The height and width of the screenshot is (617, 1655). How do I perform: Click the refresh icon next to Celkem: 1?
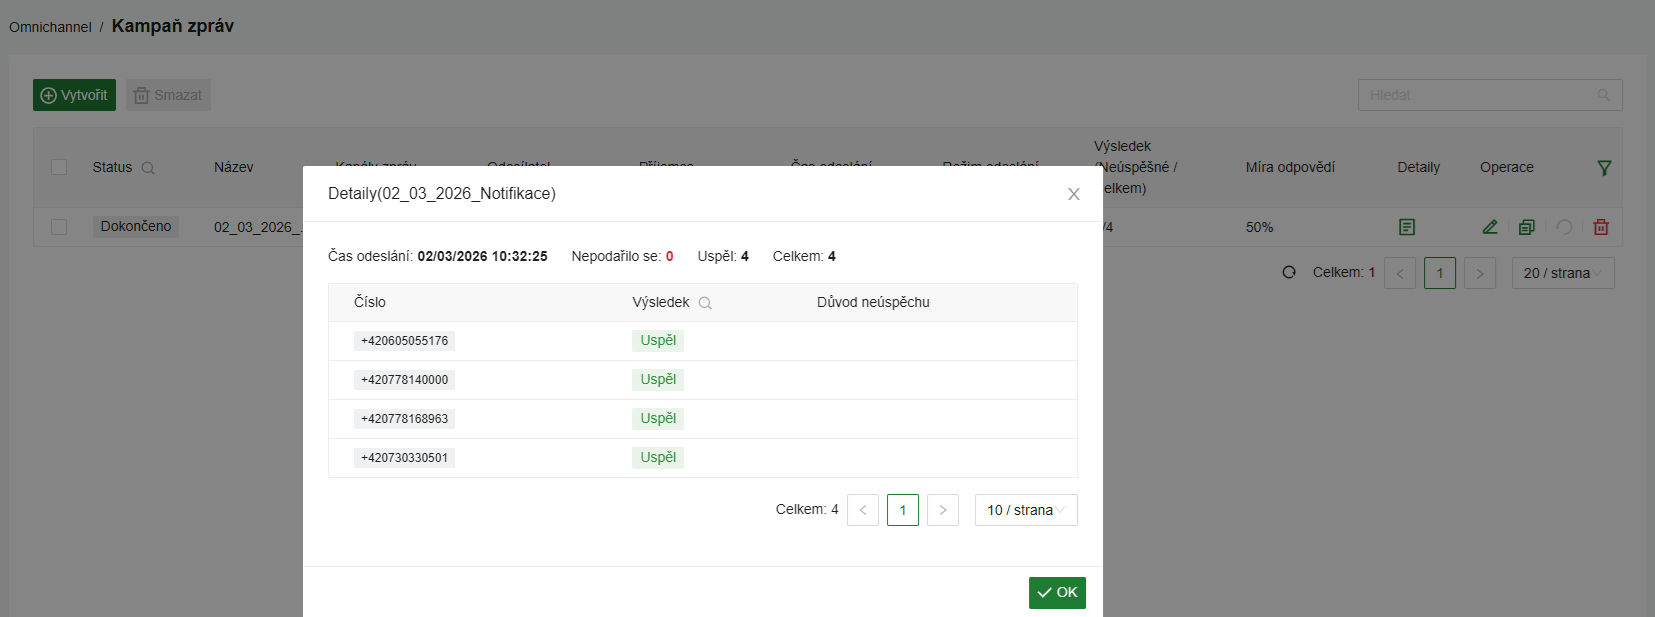[1289, 272]
